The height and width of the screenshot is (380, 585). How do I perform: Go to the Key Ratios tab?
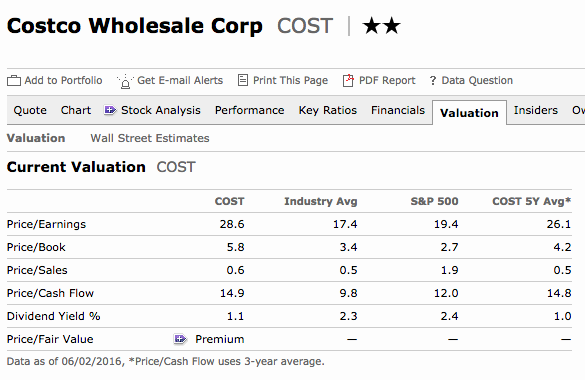click(x=328, y=110)
